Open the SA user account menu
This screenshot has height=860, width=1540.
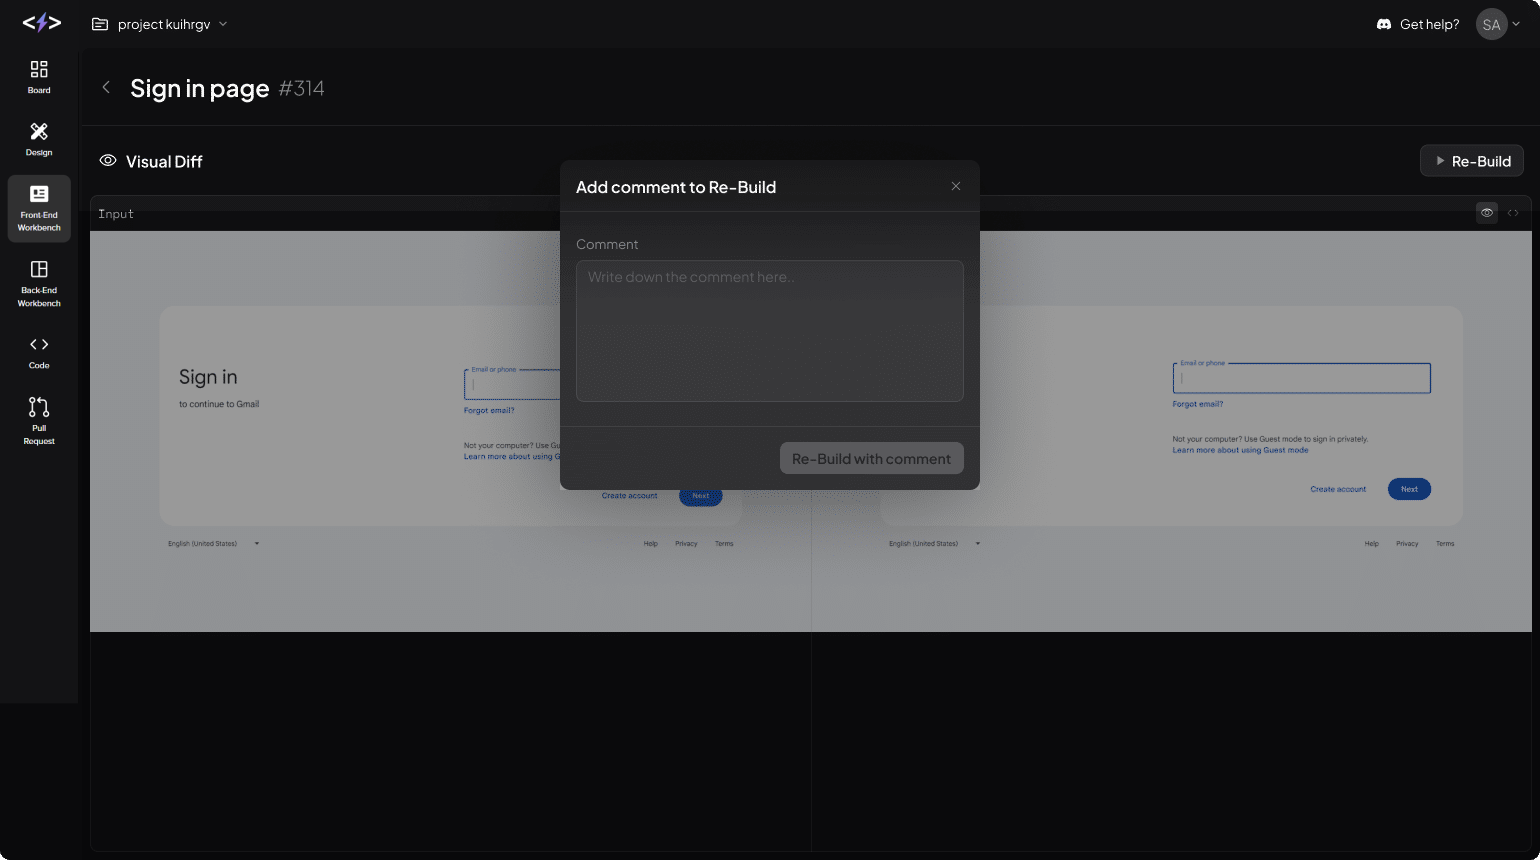coord(1497,24)
